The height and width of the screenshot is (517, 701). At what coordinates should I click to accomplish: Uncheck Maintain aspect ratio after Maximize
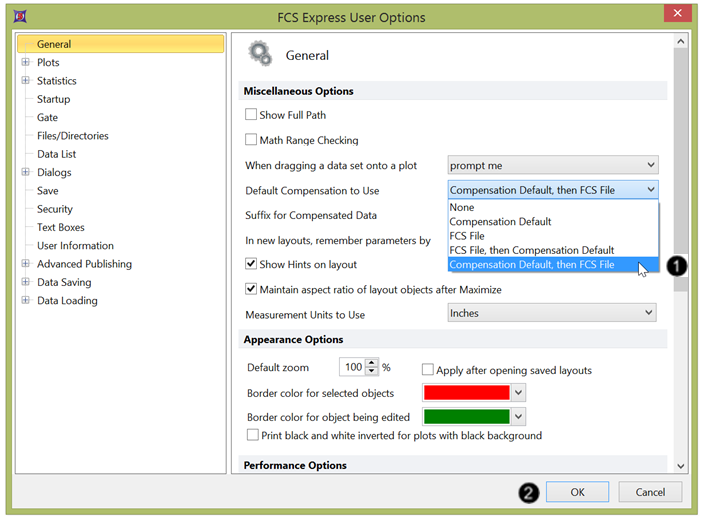(x=251, y=289)
